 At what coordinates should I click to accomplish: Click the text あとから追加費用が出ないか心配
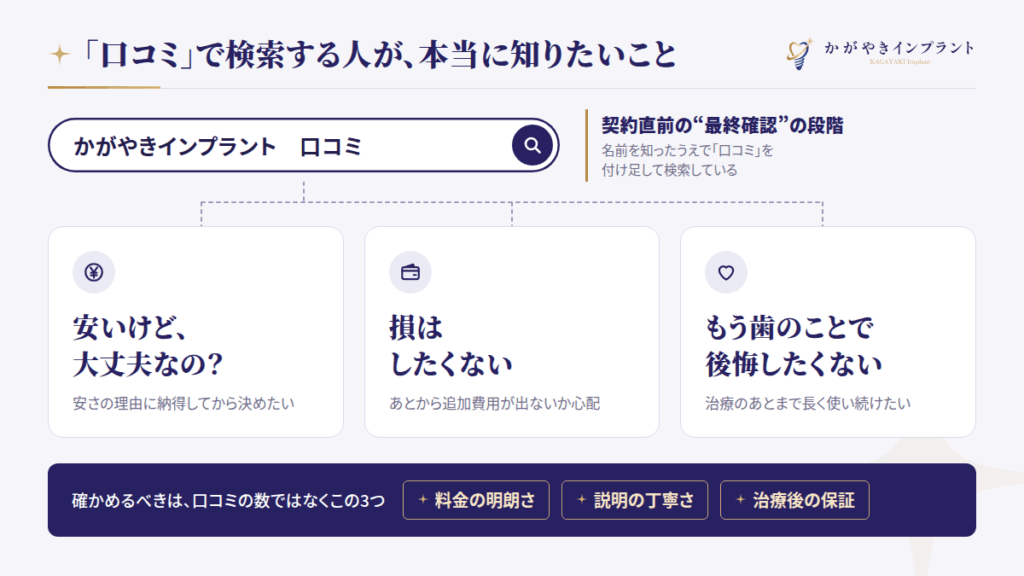(494, 404)
